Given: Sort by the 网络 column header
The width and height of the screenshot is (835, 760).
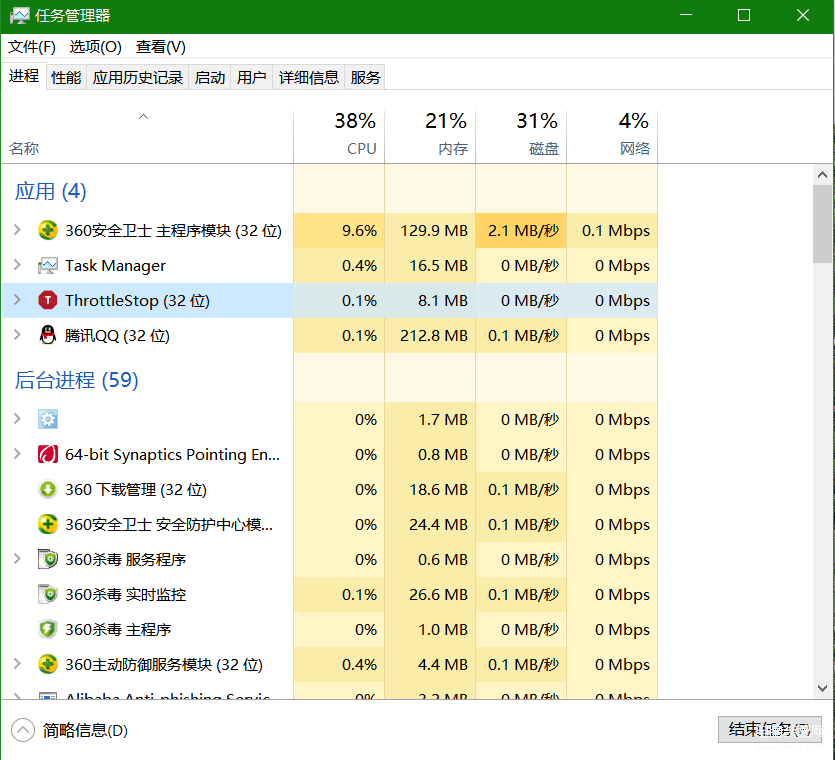Looking at the screenshot, I should 612,136.
